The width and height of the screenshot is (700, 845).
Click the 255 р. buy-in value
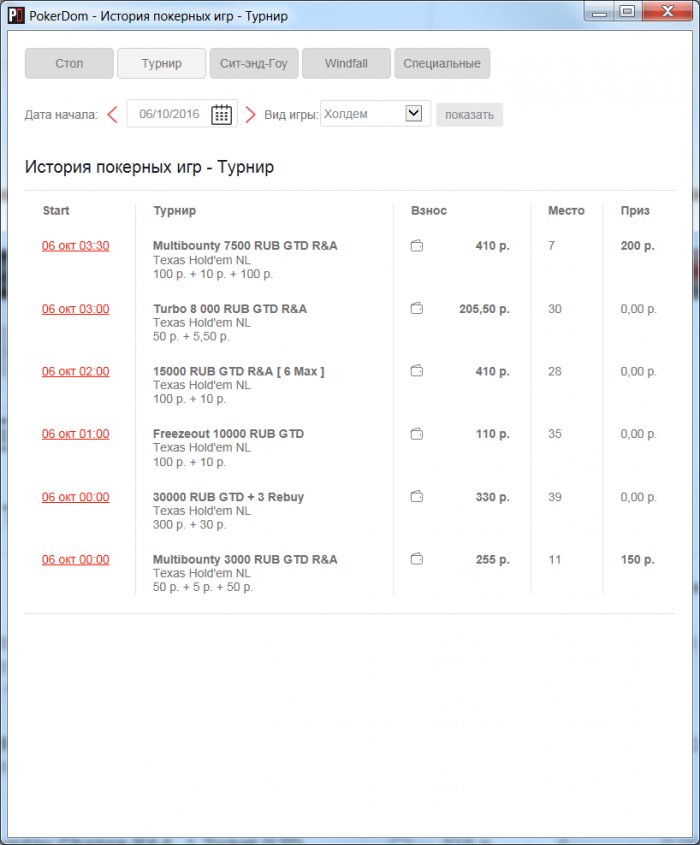[492, 559]
